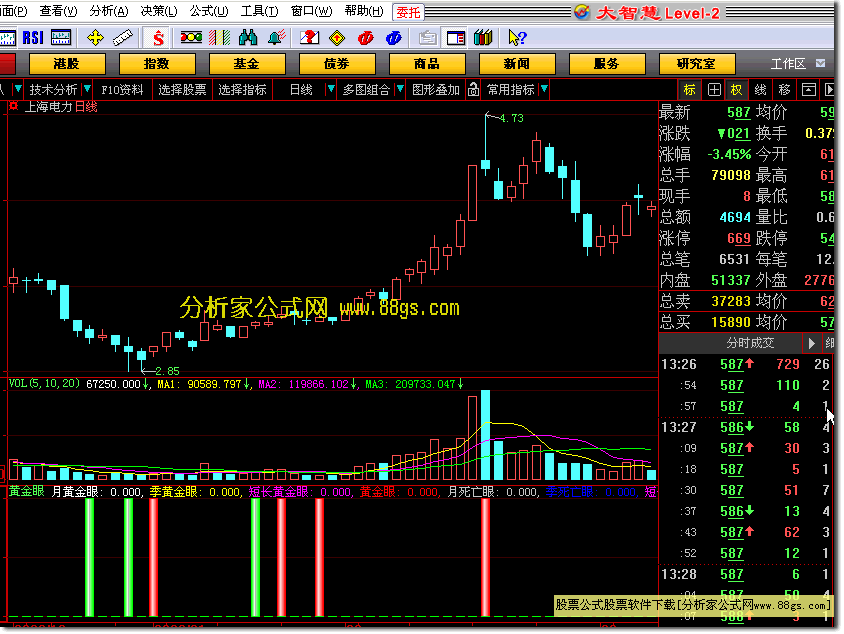Open the 公式(U) menu
Viewport: 844px width, 634px height.
pyautogui.click(x=209, y=11)
